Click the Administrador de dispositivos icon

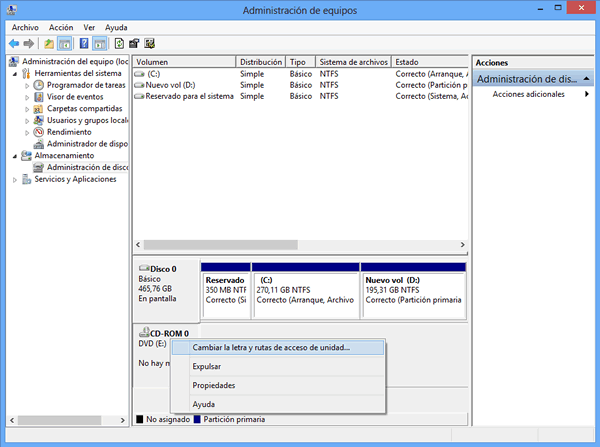pyautogui.click(x=38, y=144)
